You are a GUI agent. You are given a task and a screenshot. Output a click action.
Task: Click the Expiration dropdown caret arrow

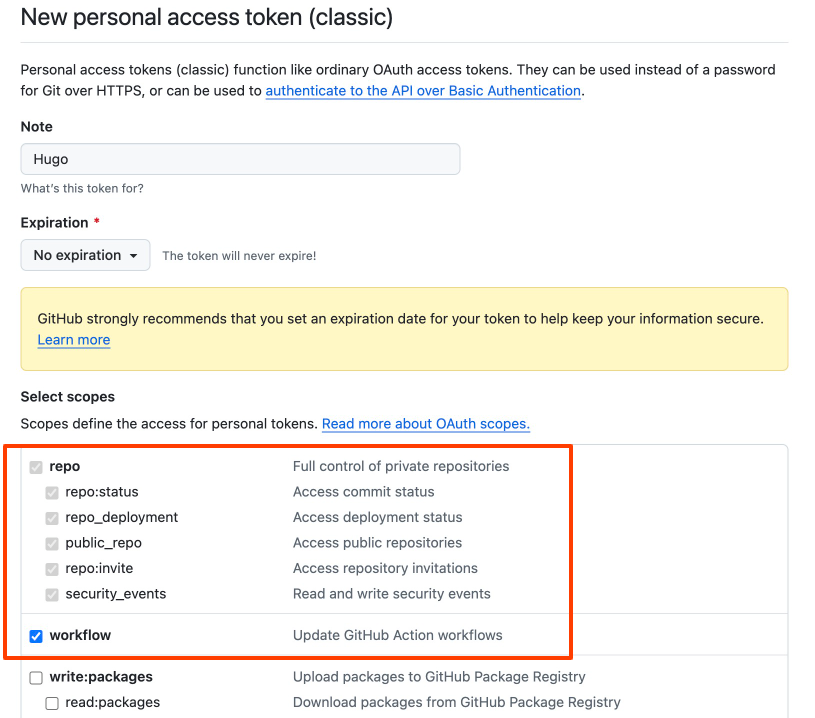pos(134,255)
